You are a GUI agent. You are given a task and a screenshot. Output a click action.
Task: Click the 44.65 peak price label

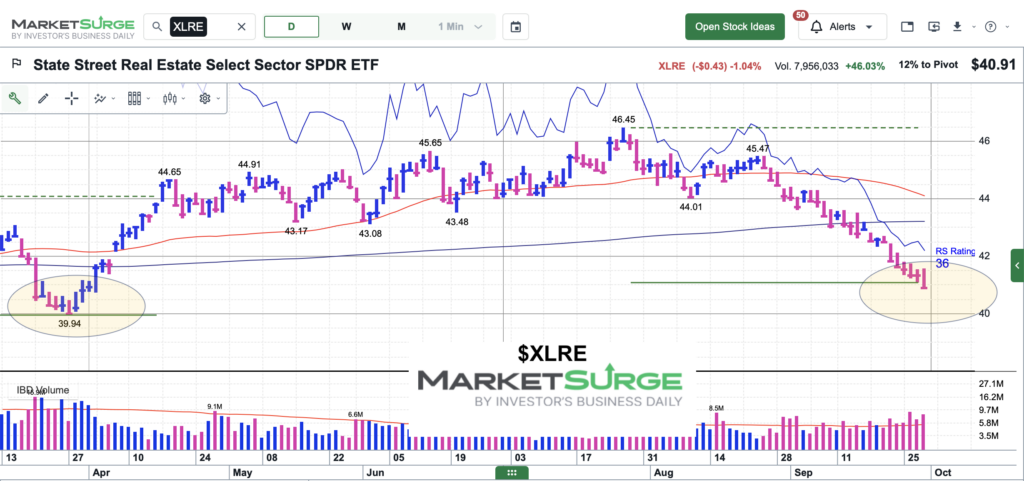170,172
